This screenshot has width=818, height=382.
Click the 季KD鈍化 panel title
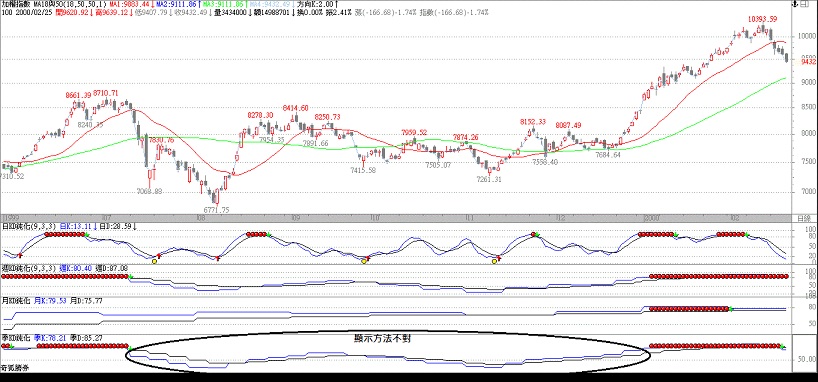[16, 338]
